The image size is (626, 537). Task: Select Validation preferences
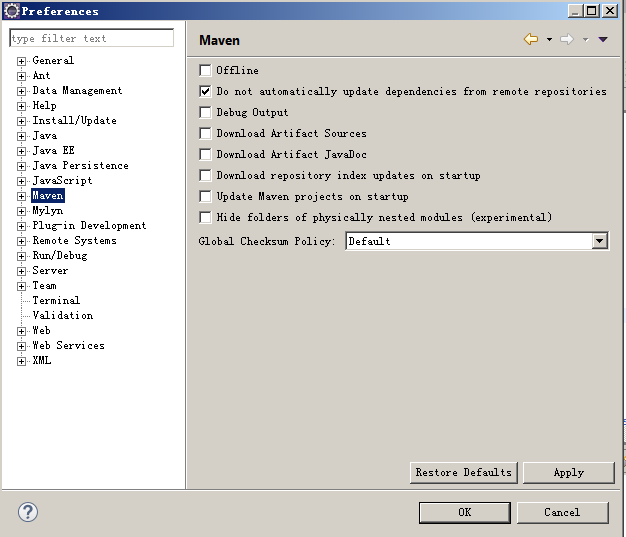(x=63, y=315)
